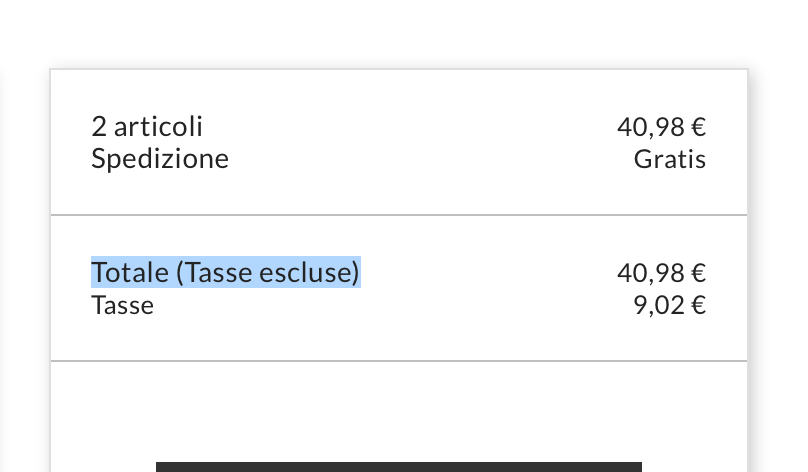Click the 9,02 € tax amount
Image resolution: width=808 pixels, height=472 pixels.
click(669, 305)
